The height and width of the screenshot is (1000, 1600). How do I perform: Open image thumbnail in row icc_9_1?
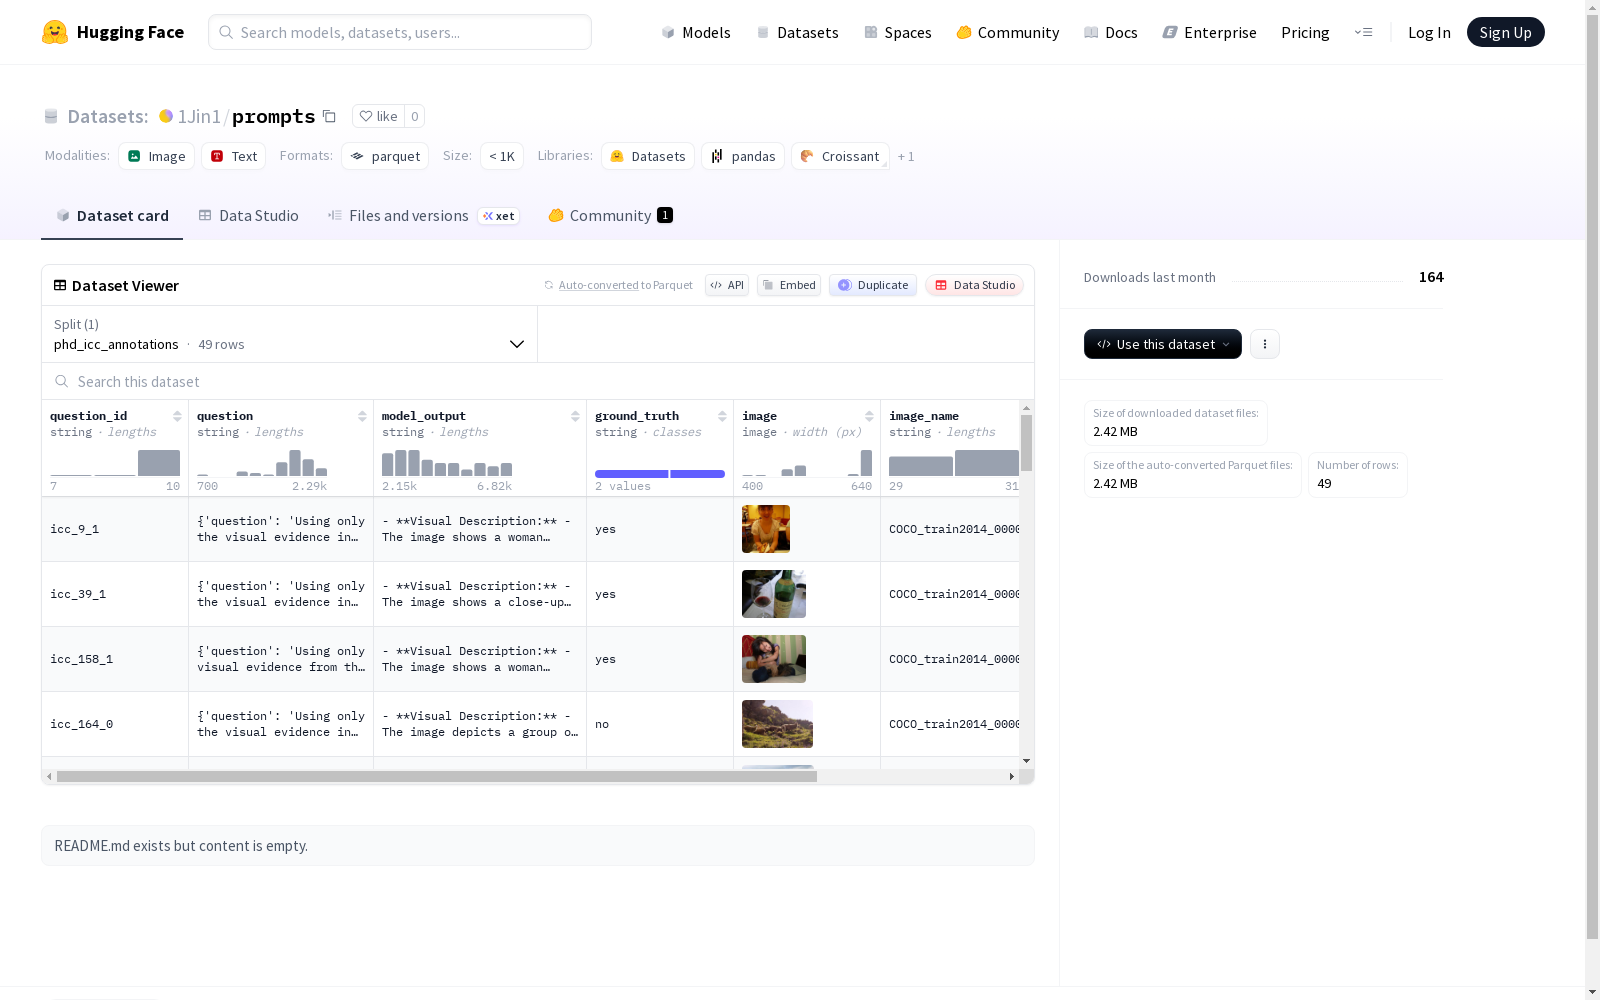tap(766, 529)
